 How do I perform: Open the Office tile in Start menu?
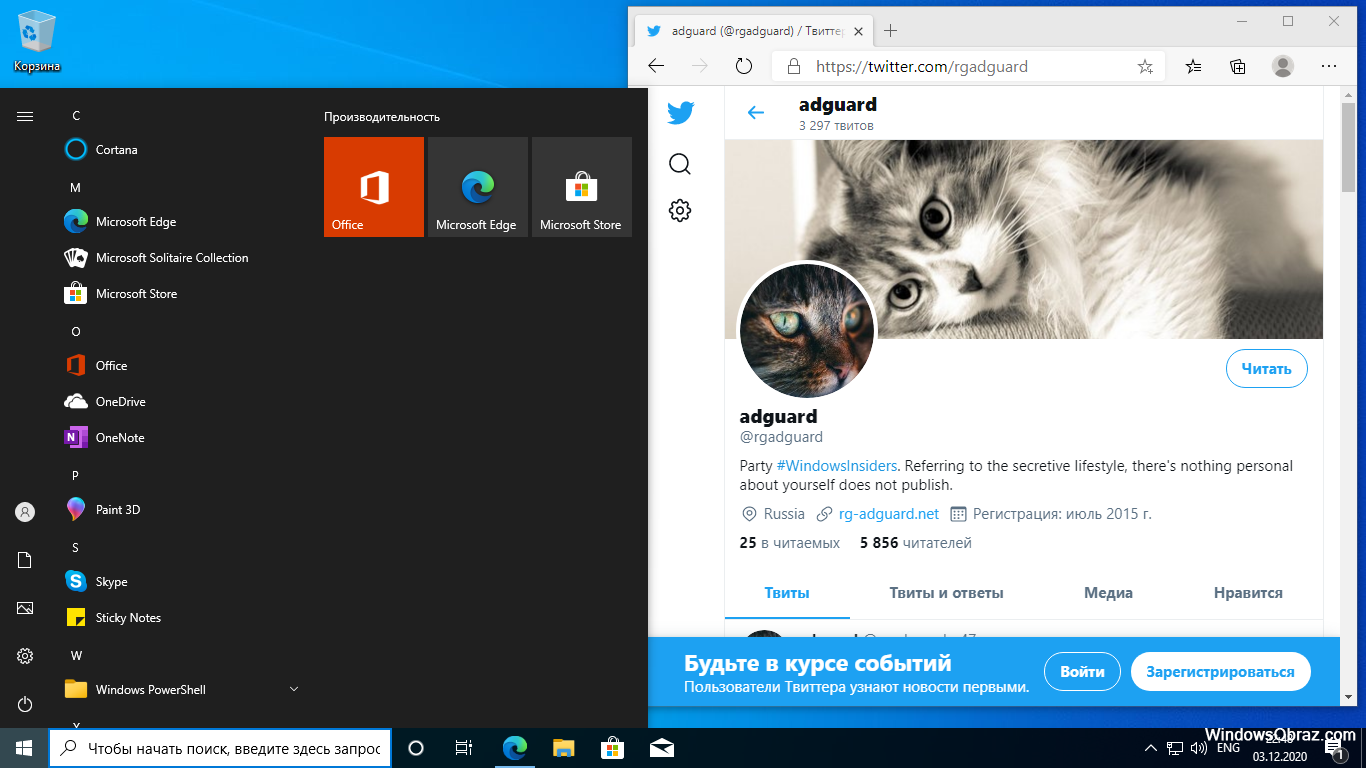pos(374,187)
